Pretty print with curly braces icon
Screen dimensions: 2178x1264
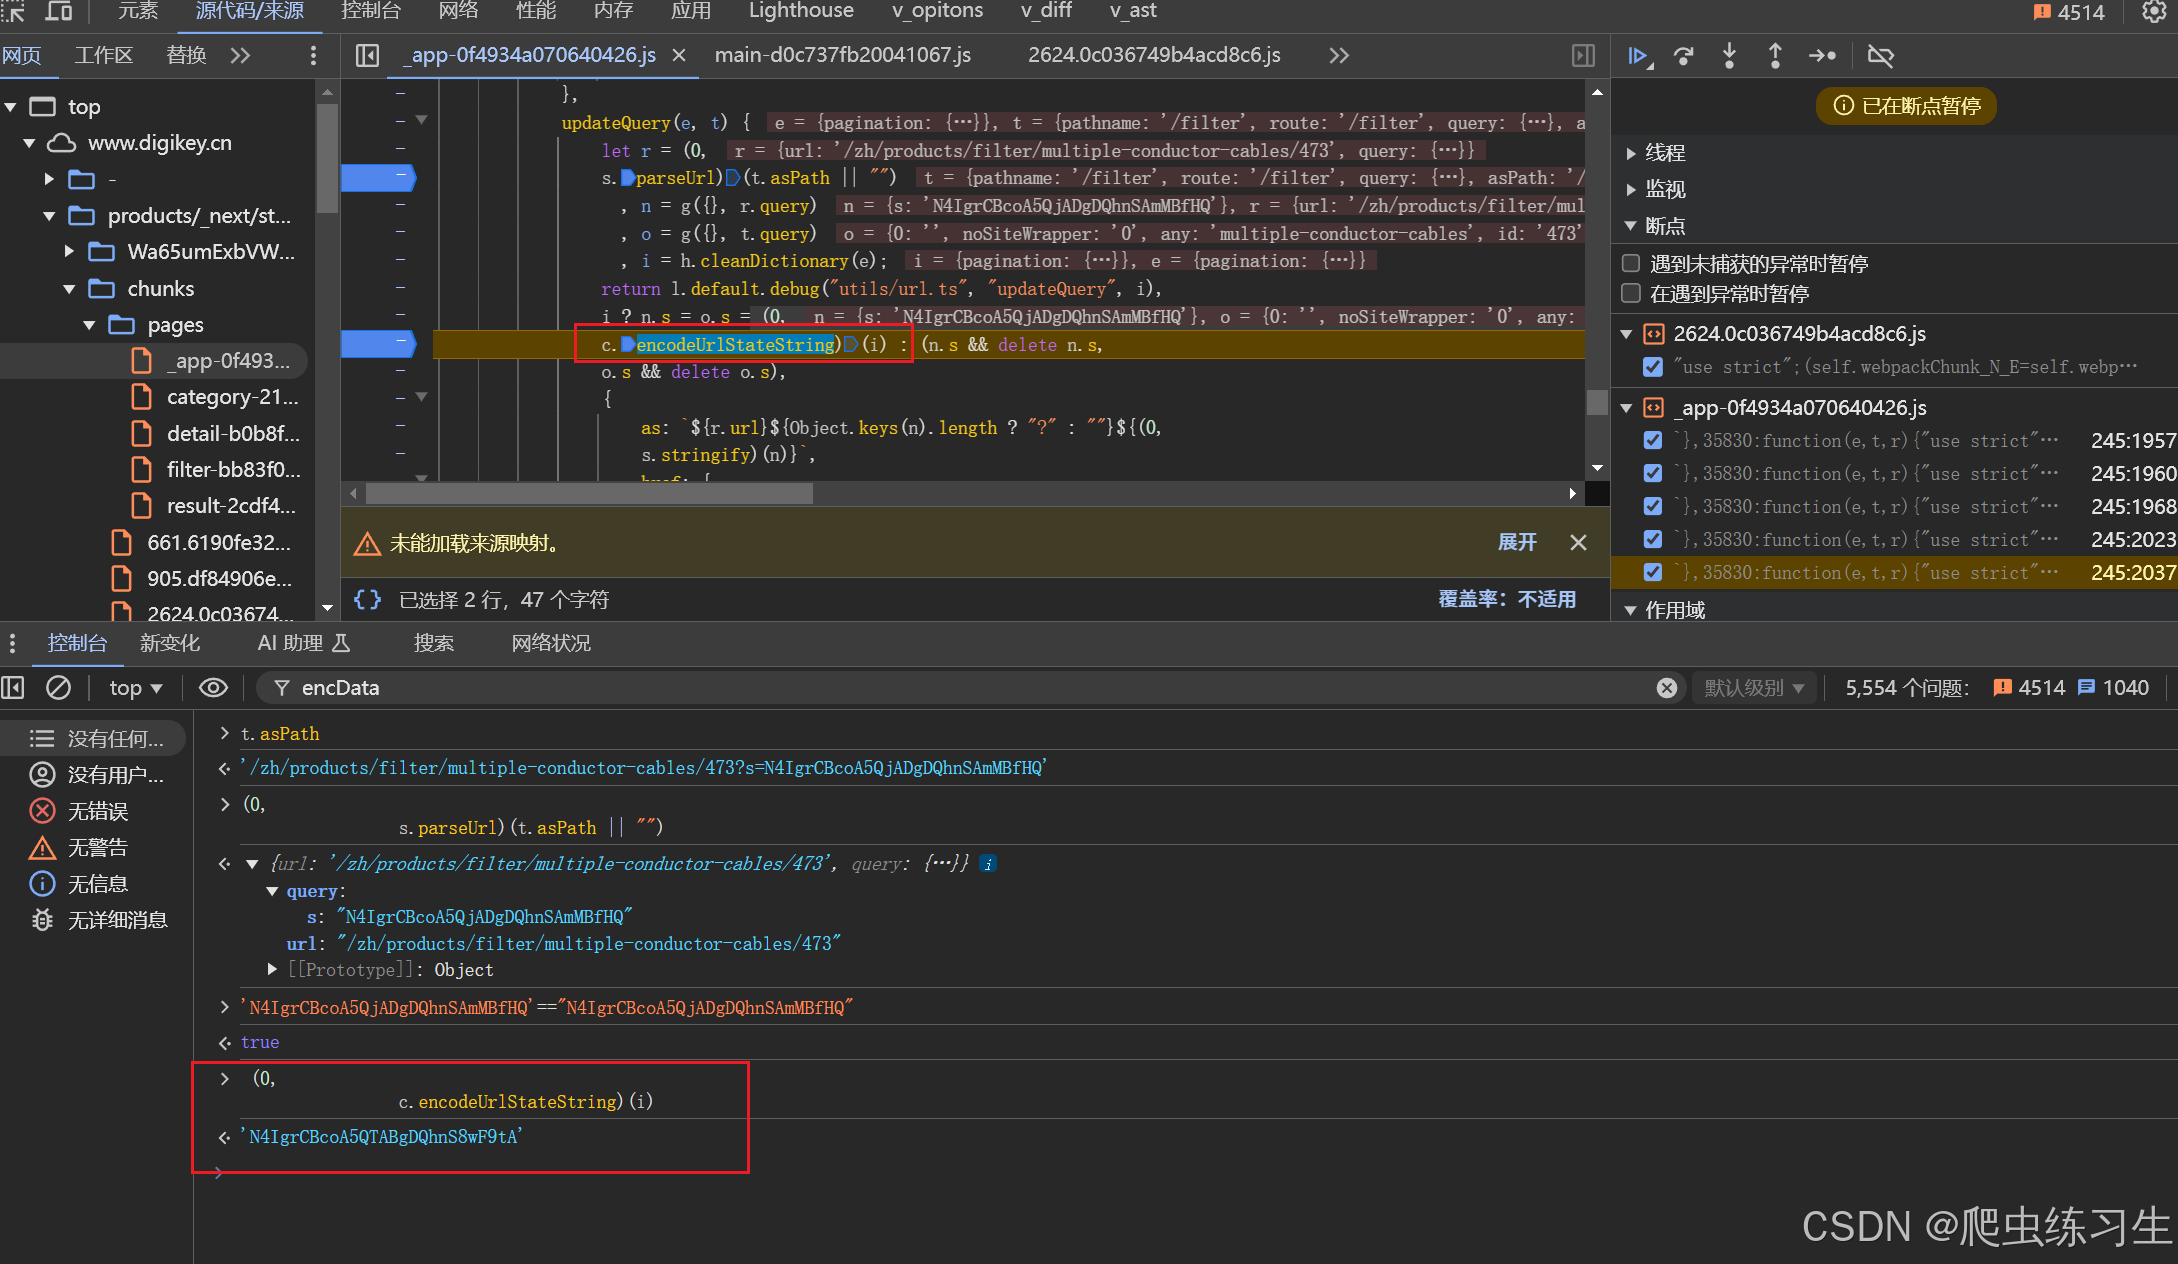point(367,599)
